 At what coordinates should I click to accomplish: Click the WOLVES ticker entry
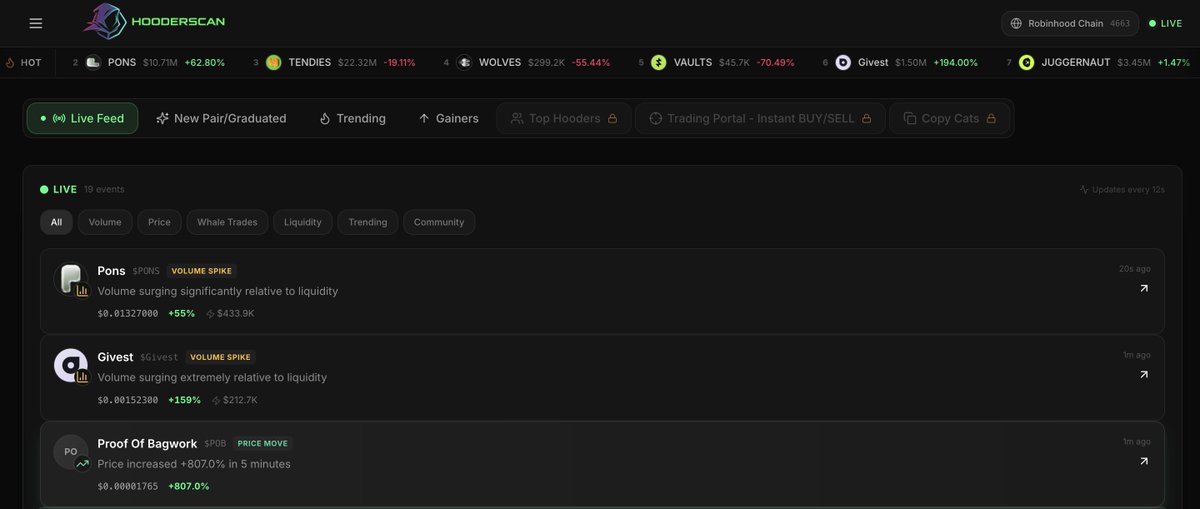(527, 62)
